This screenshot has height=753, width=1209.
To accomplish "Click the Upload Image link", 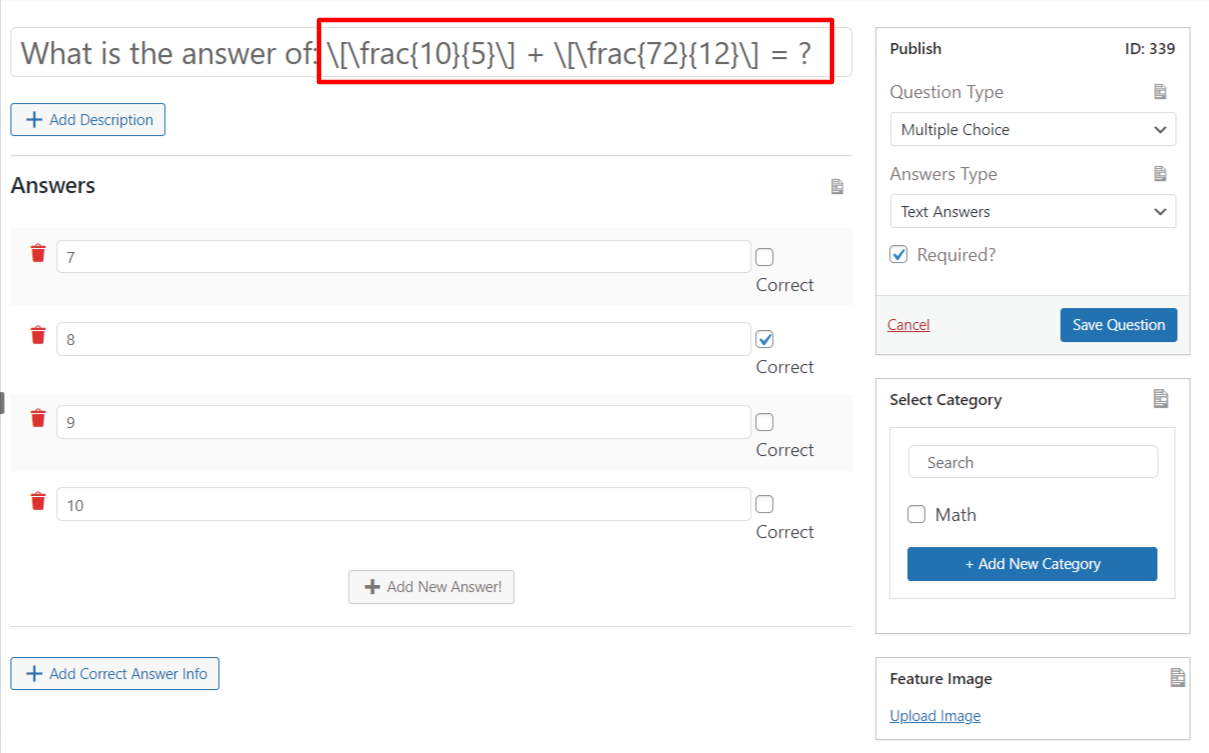I will [935, 716].
